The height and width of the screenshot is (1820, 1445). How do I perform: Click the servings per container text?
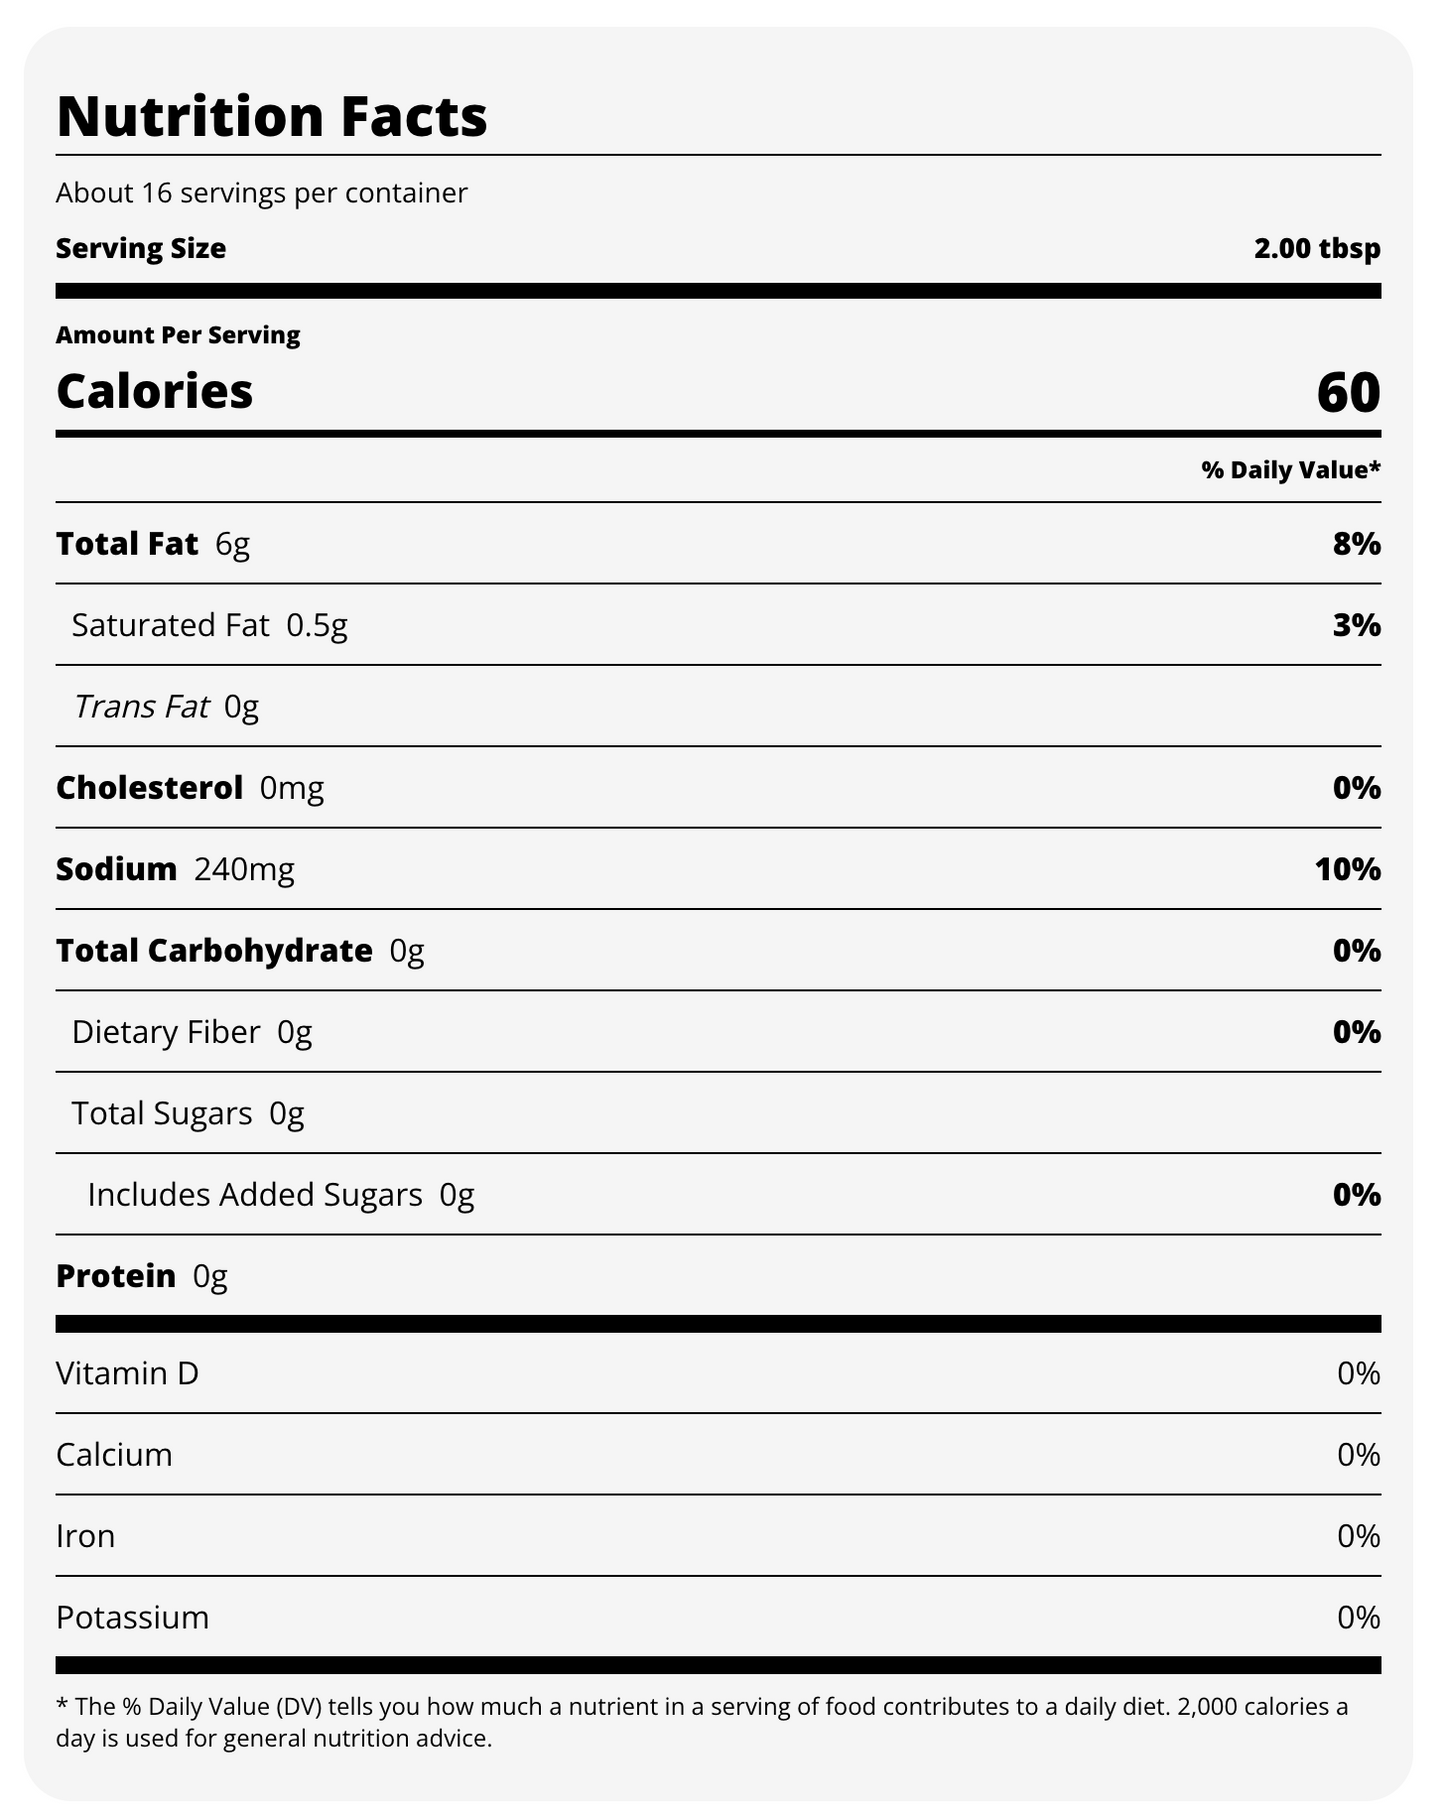(x=261, y=193)
